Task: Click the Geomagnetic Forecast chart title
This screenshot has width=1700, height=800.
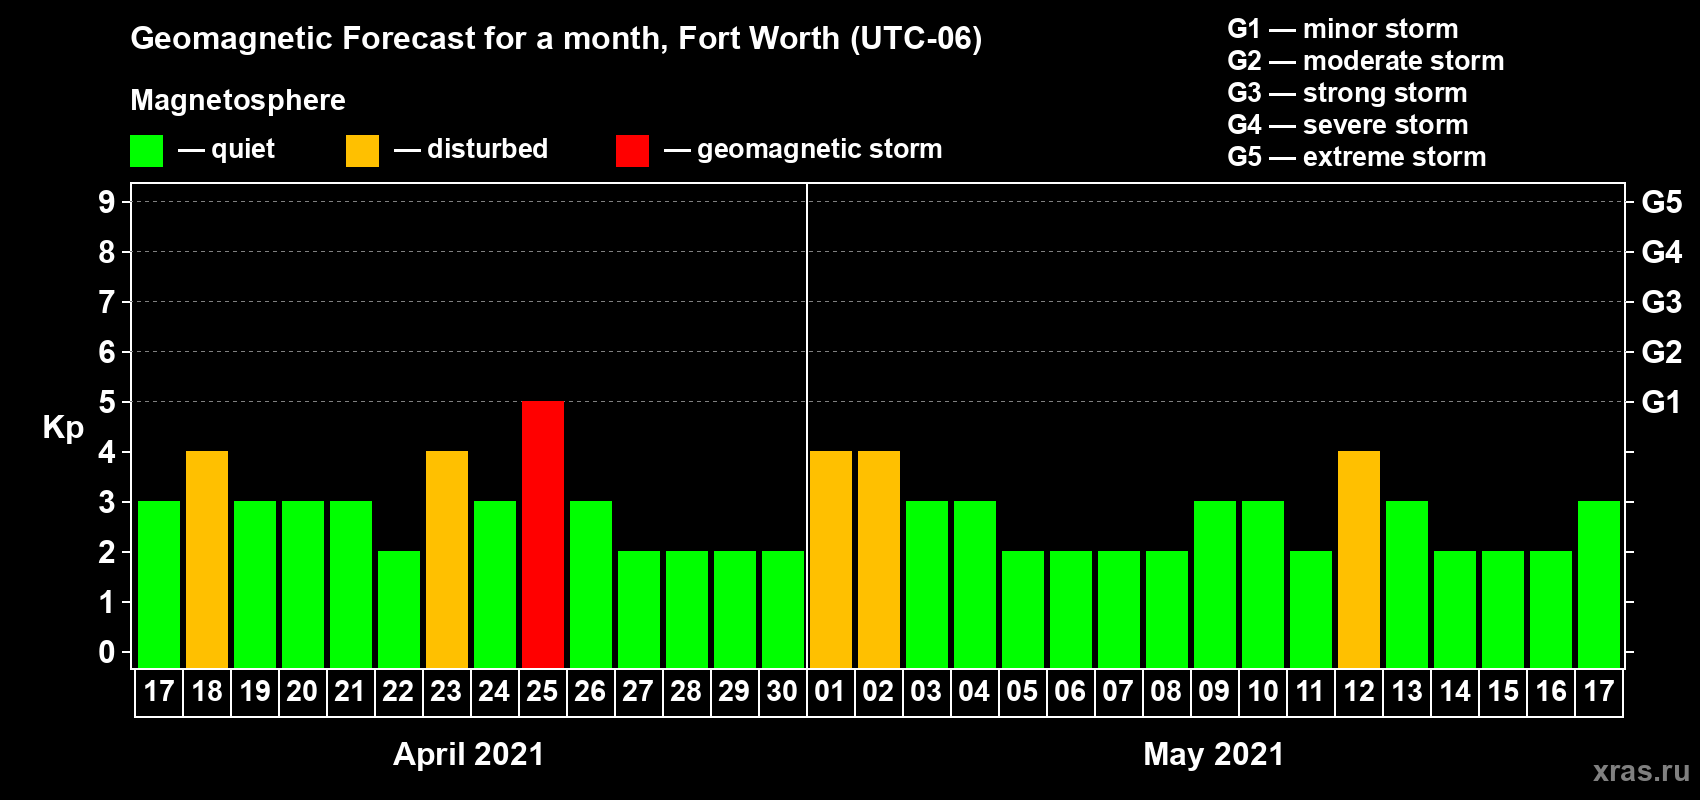Action: 556,39
